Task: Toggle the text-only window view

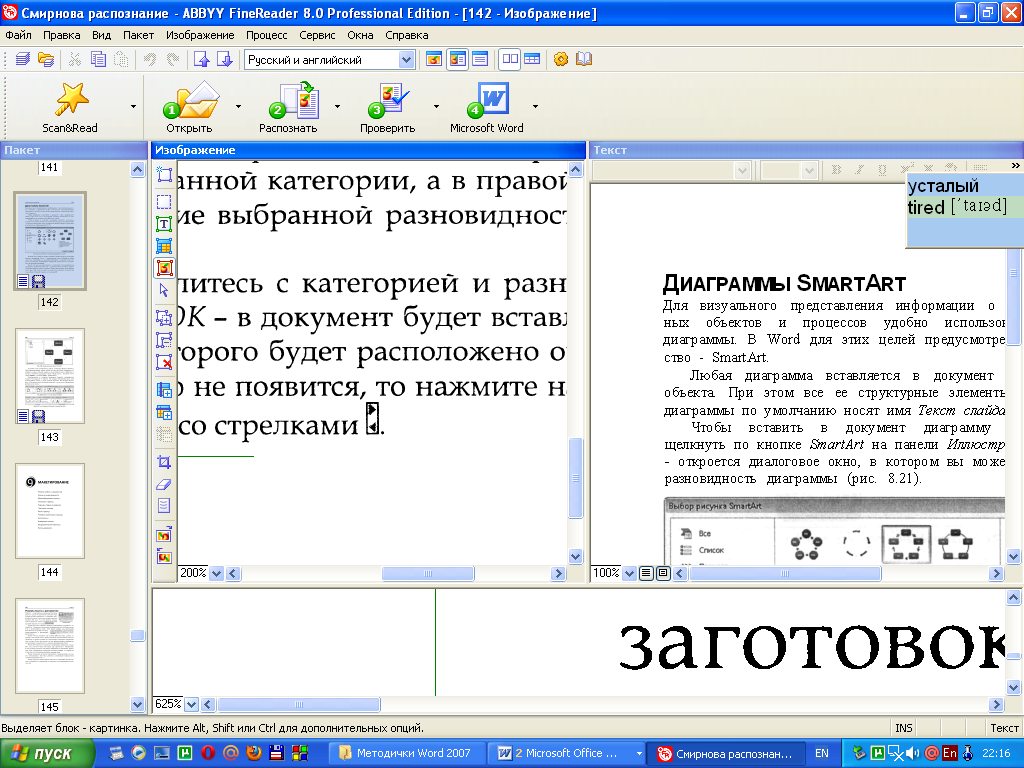Action: (480, 59)
